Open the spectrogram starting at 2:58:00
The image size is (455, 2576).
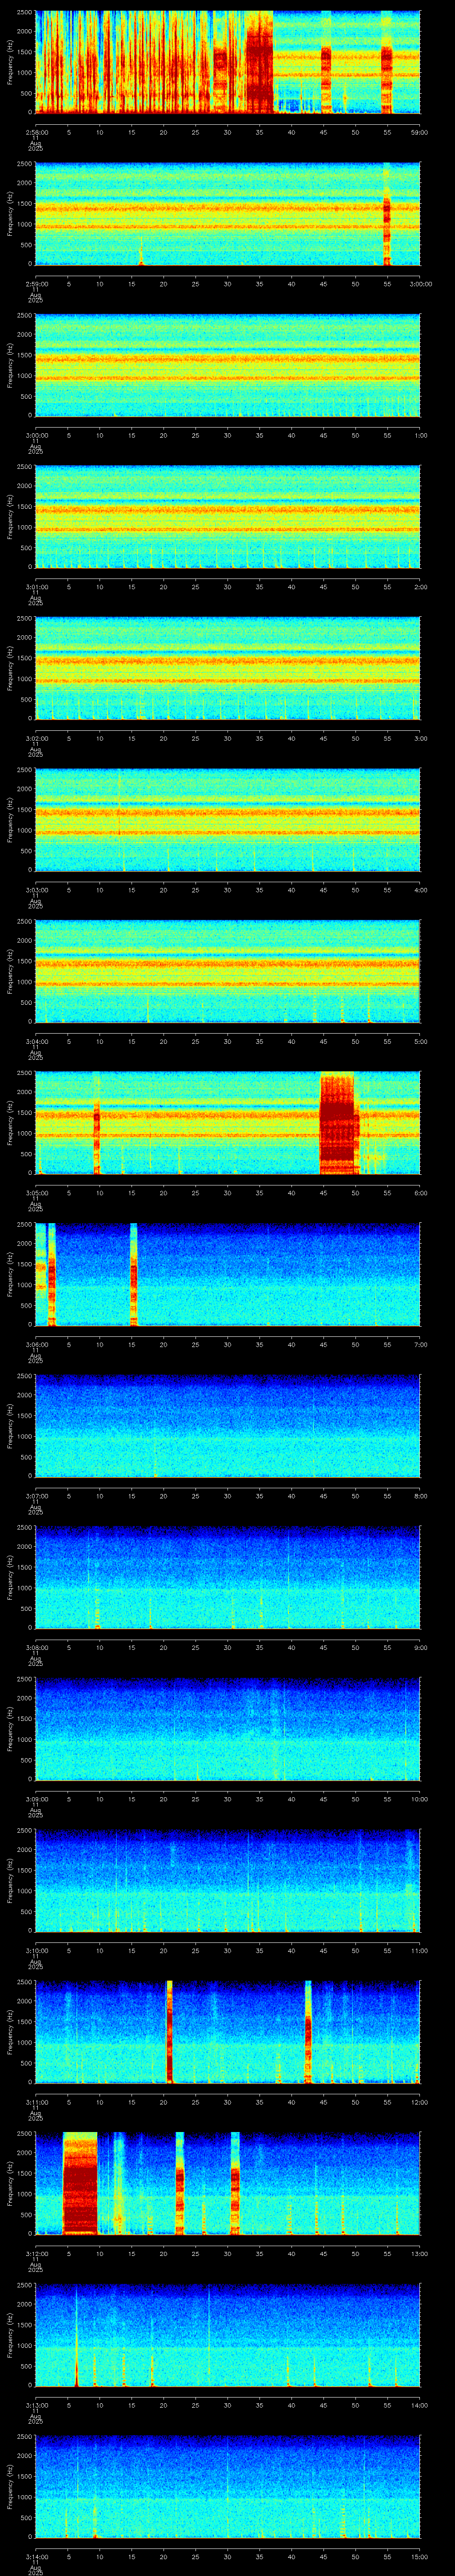coord(227,62)
